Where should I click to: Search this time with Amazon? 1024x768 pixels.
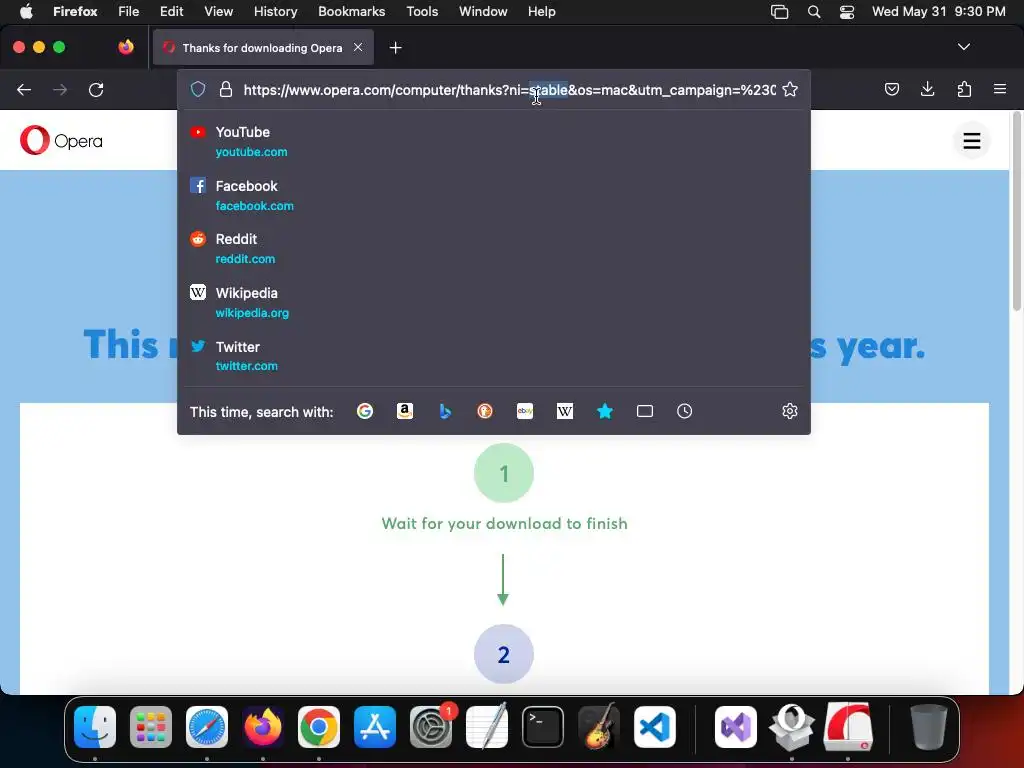point(405,411)
